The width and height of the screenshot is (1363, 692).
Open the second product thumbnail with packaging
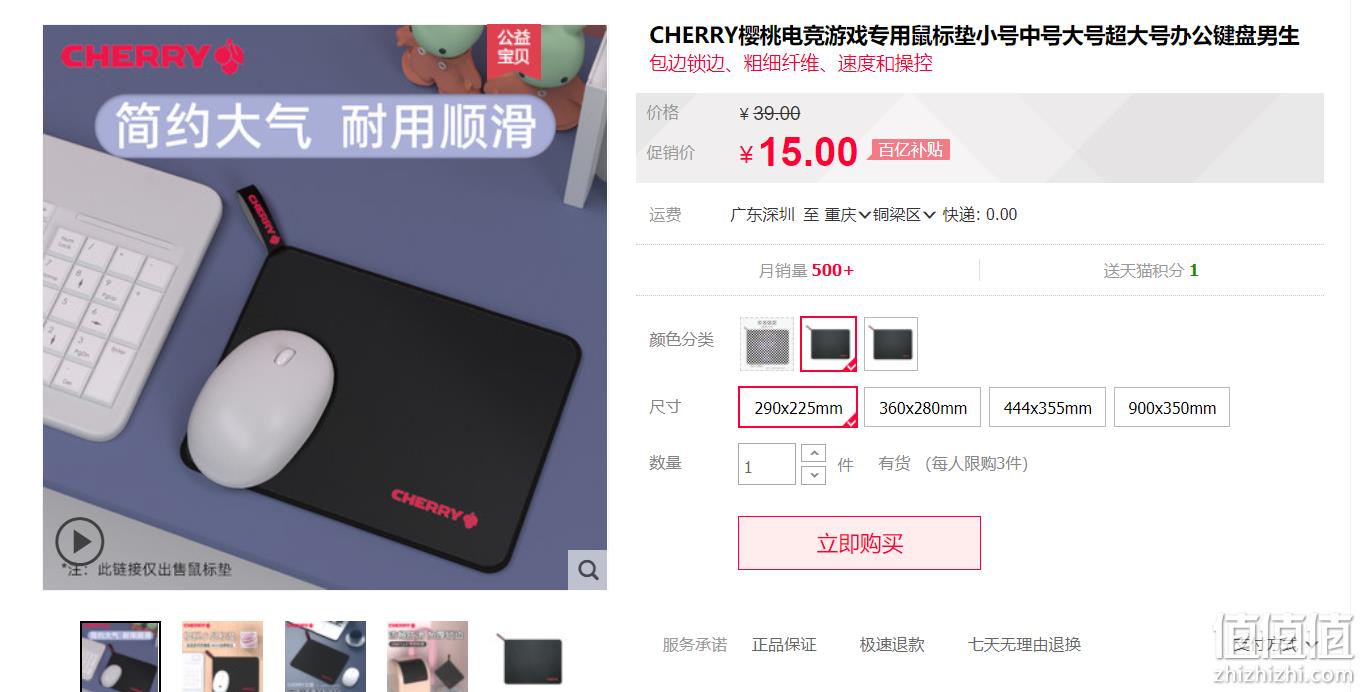coord(222,656)
